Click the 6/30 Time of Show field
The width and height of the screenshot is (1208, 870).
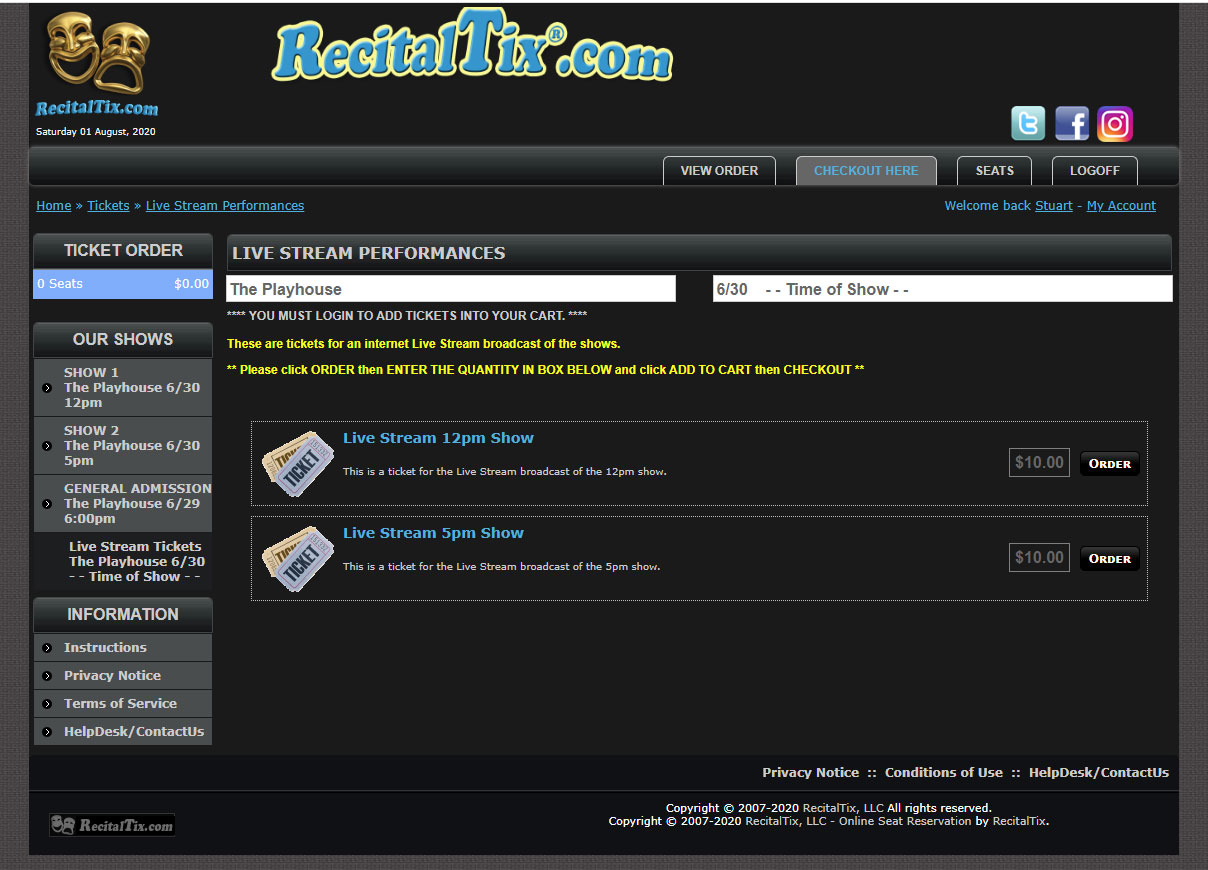pyautogui.click(x=942, y=289)
